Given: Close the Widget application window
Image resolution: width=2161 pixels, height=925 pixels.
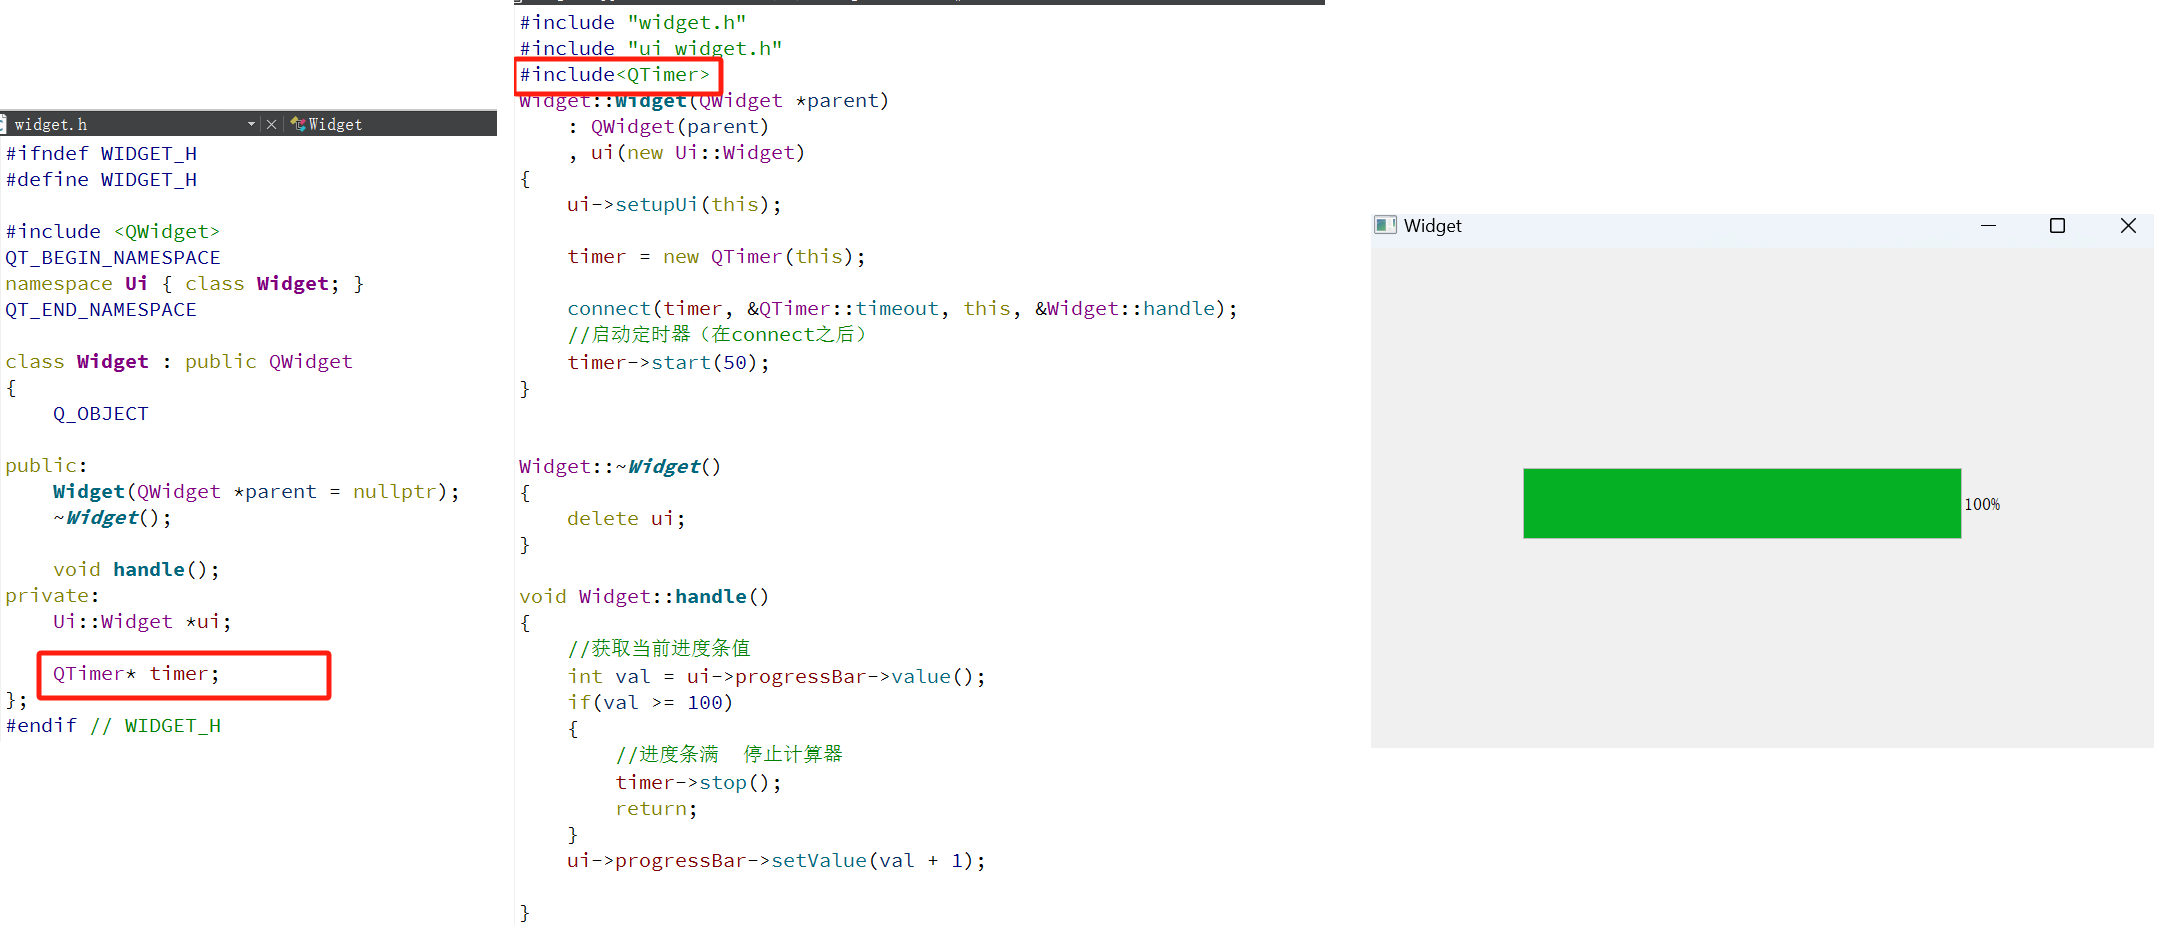Looking at the screenshot, I should click(x=2128, y=226).
